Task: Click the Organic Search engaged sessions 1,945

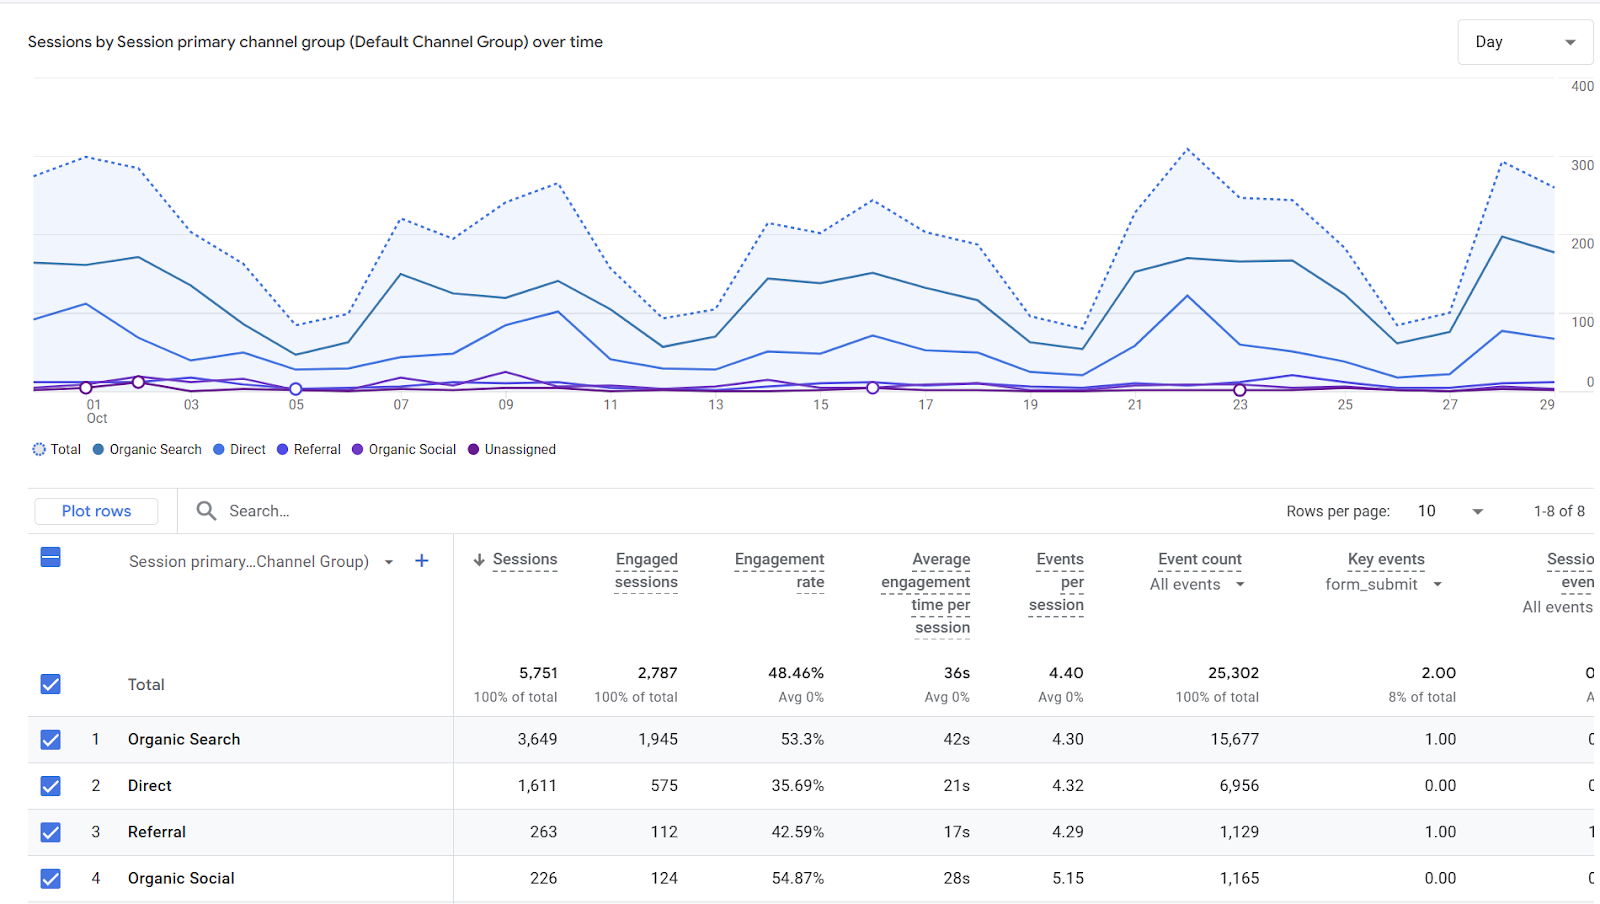Action: pos(658,740)
